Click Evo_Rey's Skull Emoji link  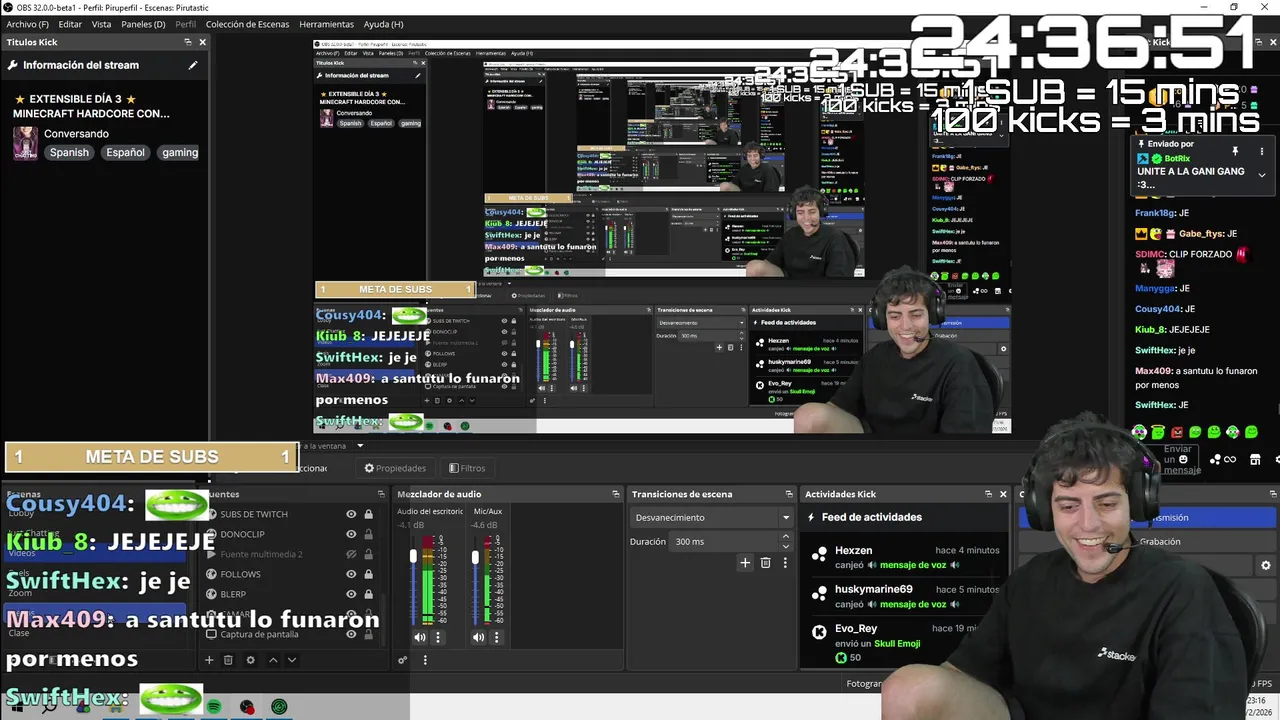(x=897, y=643)
